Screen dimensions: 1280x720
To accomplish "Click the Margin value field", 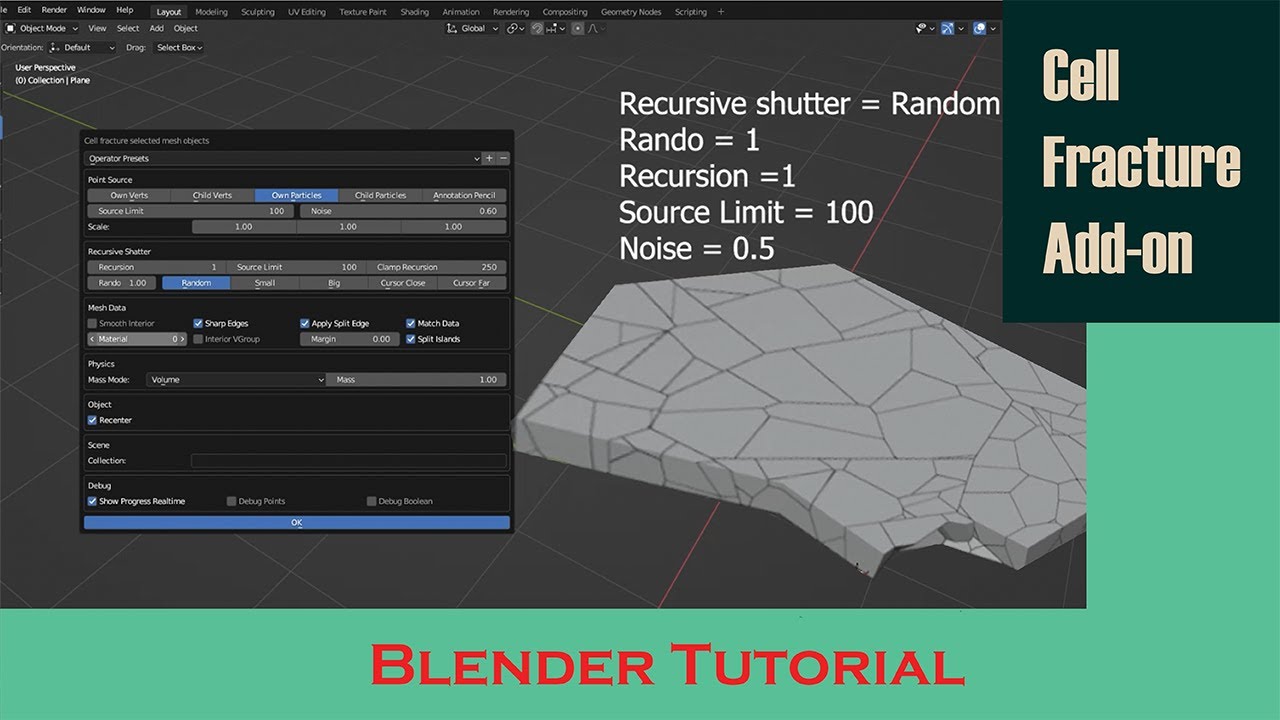I will point(350,339).
